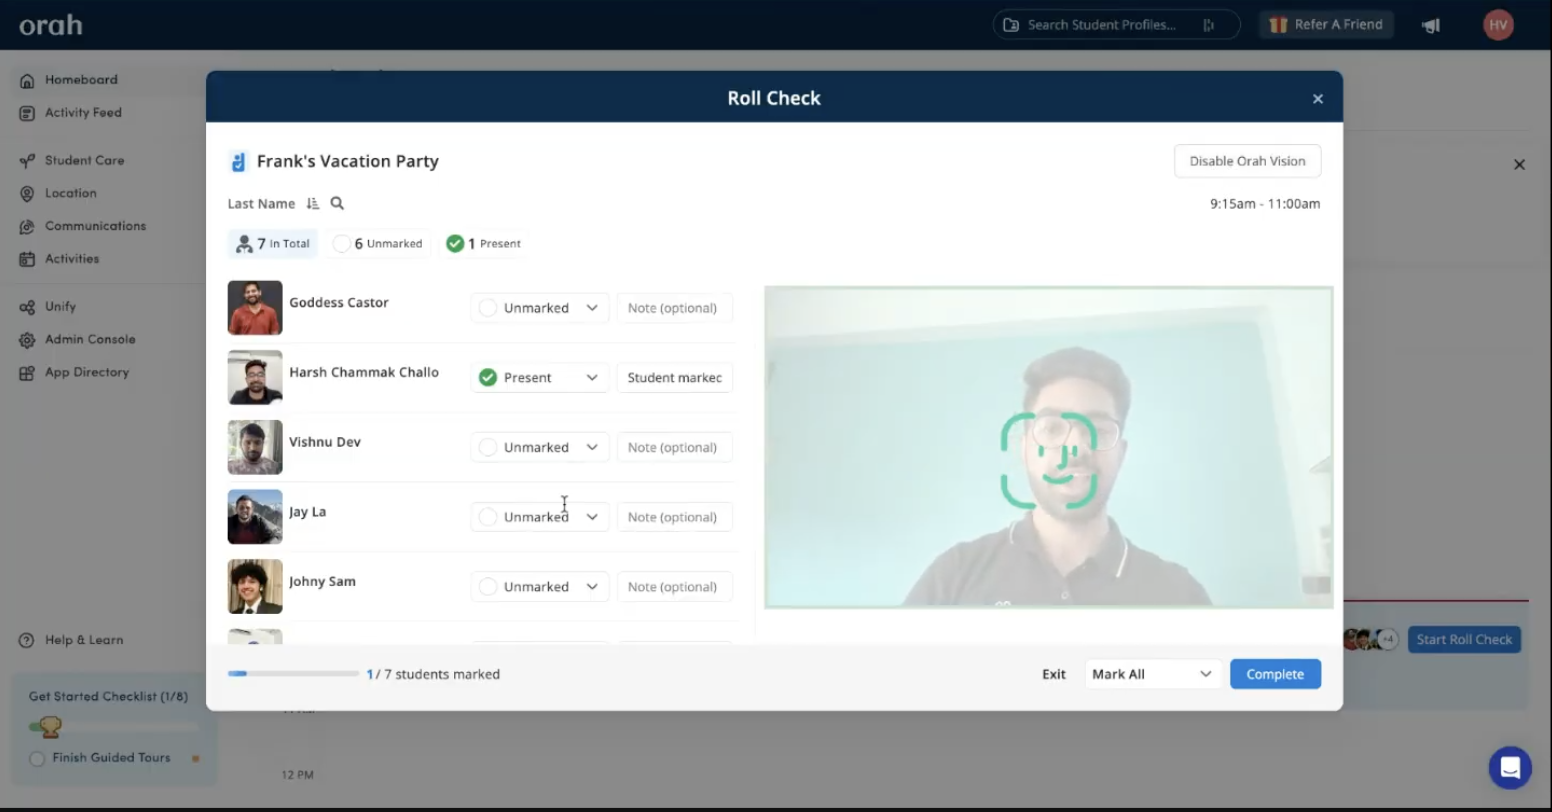
Task: Toggle Vishnu Dev's unmarked status circle
Action: pos(488,447)
